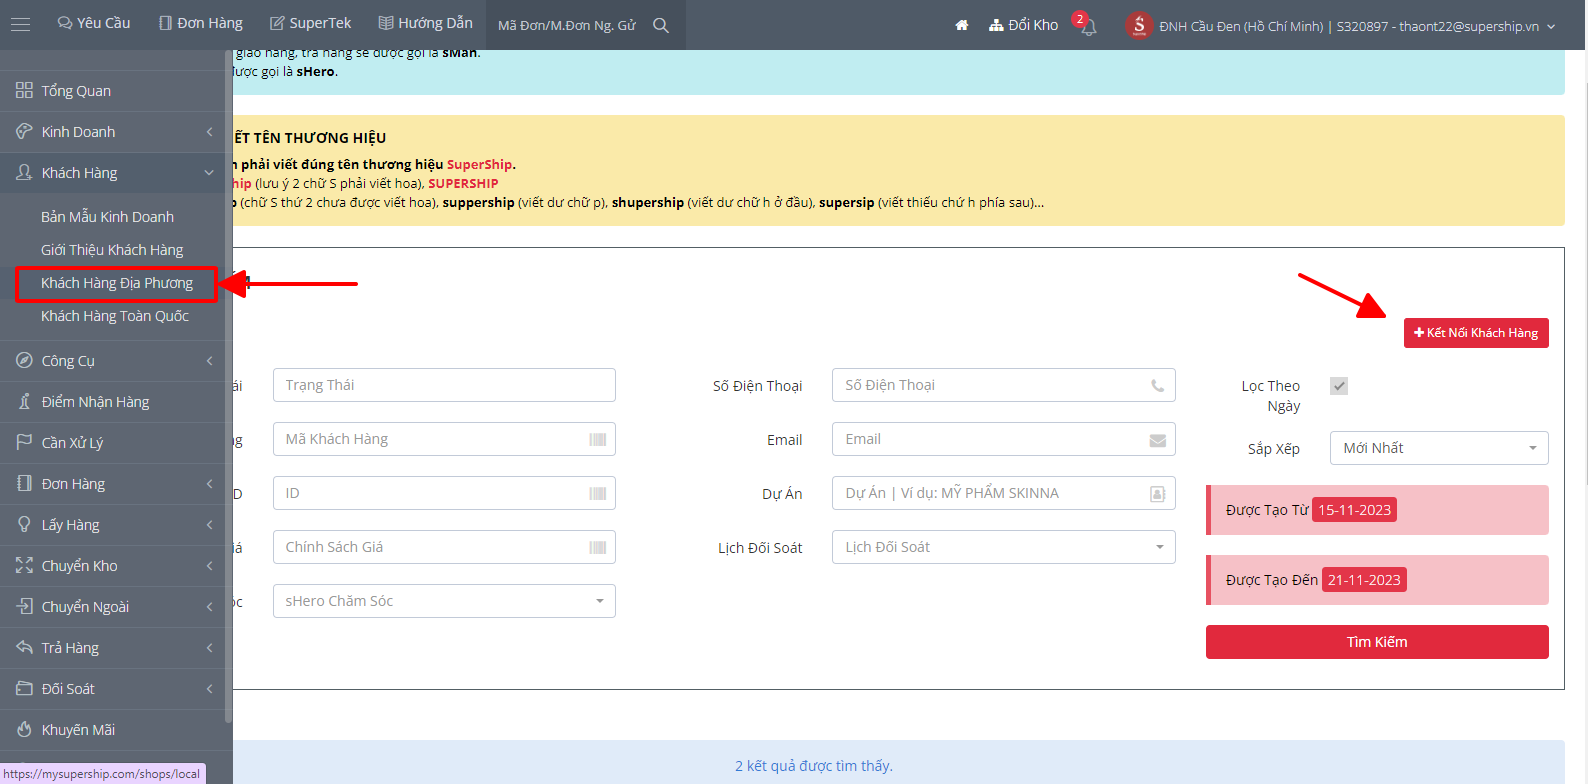Click the Đối Soát wallet icon
This screenshot has width=1588, height=784.
coord(24,688)
